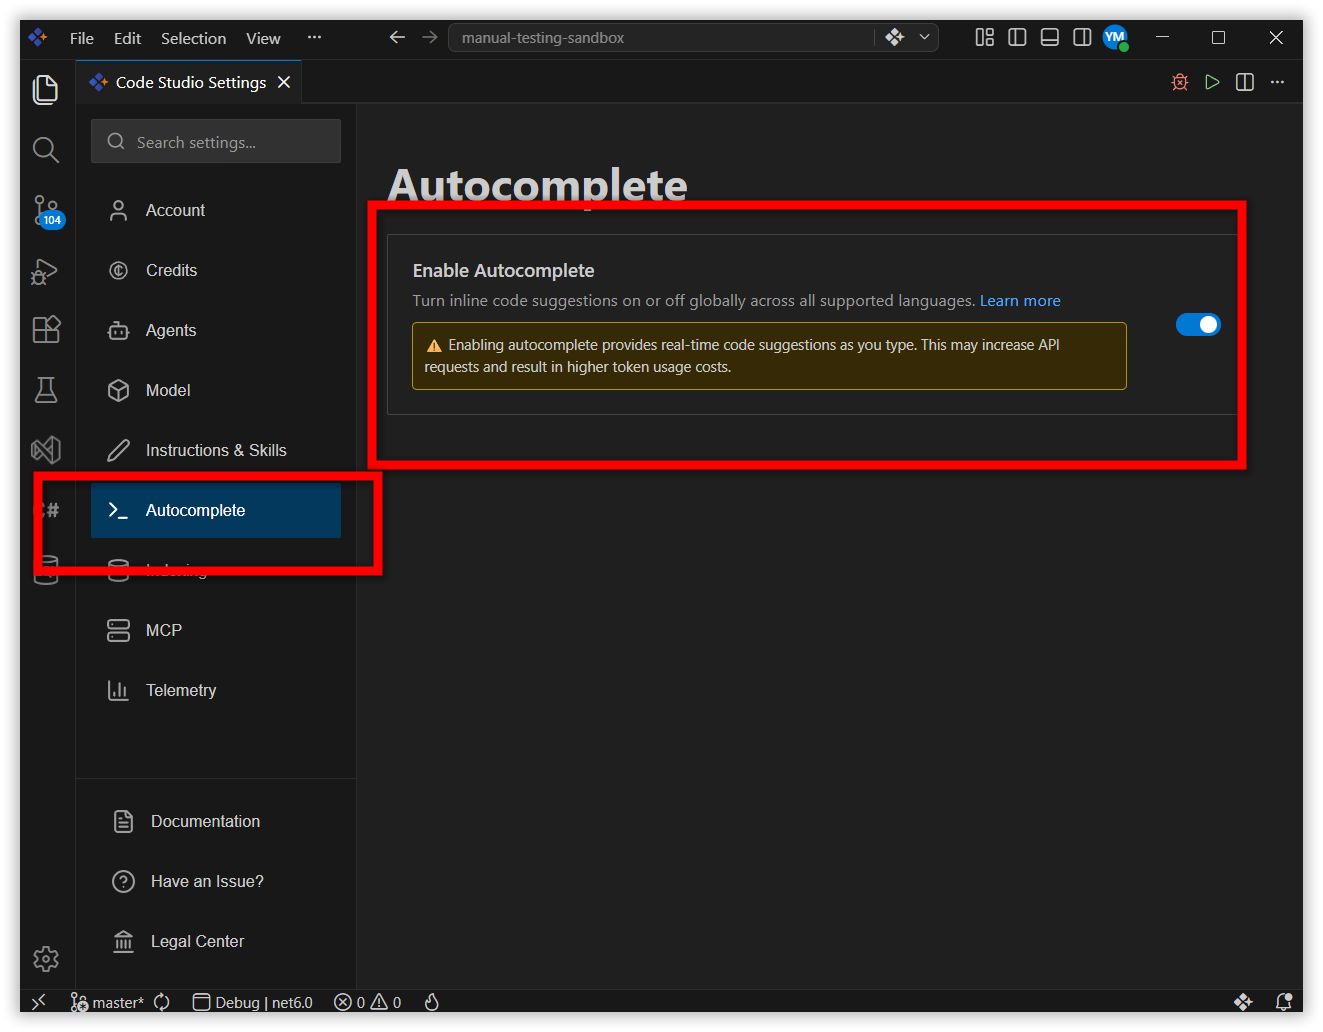The image size is (1323, 1032).
Task: Click the manual-testing-sandbox command center
Action: click(x=662, y=37)
